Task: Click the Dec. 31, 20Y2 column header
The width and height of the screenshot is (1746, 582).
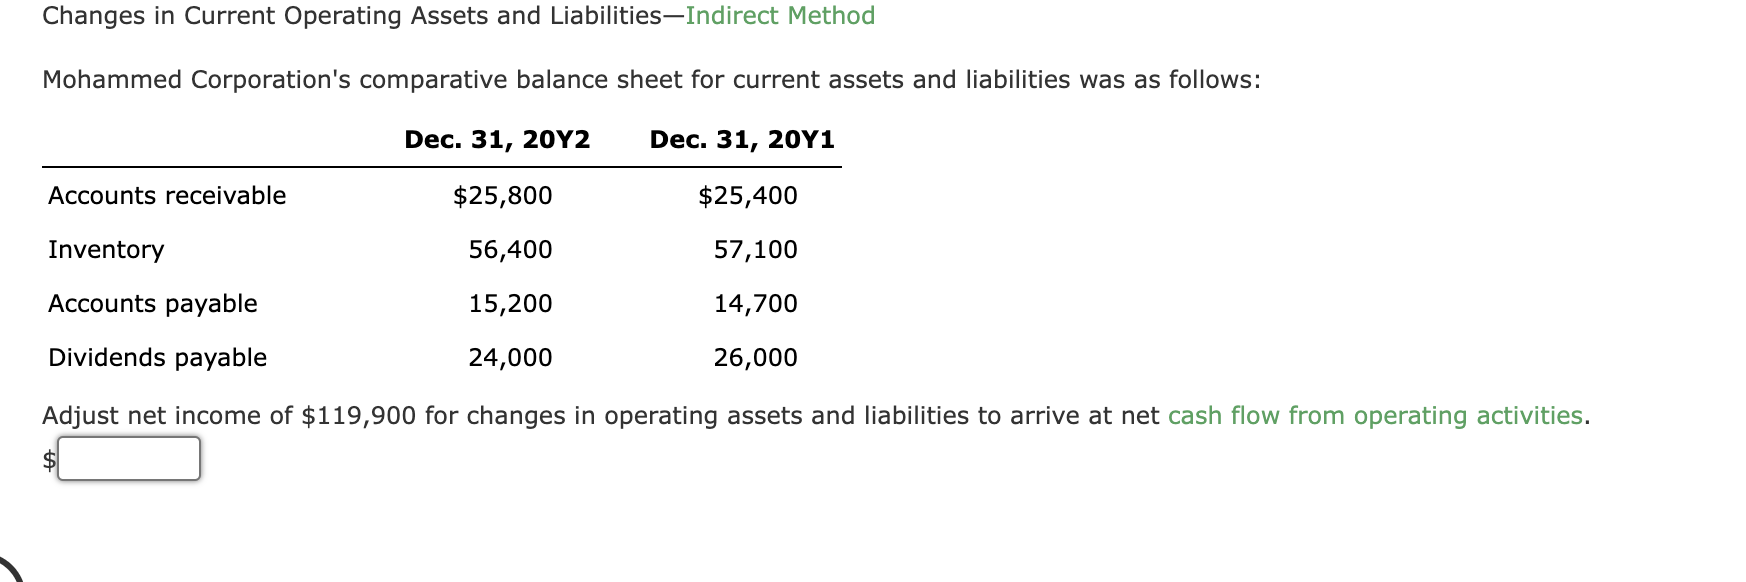Action: [x=497, y=140]
